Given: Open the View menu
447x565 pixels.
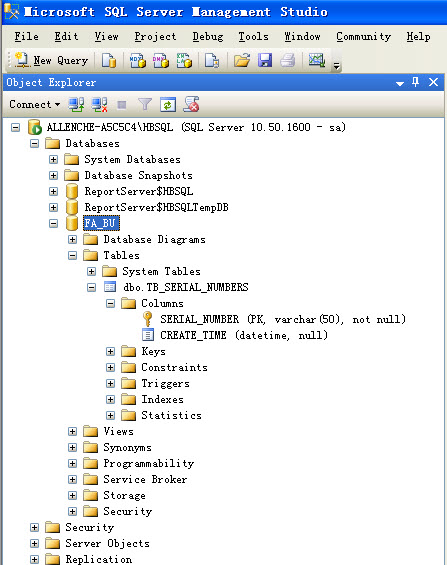Looking at the screenshot, I should tap(106, 37).
